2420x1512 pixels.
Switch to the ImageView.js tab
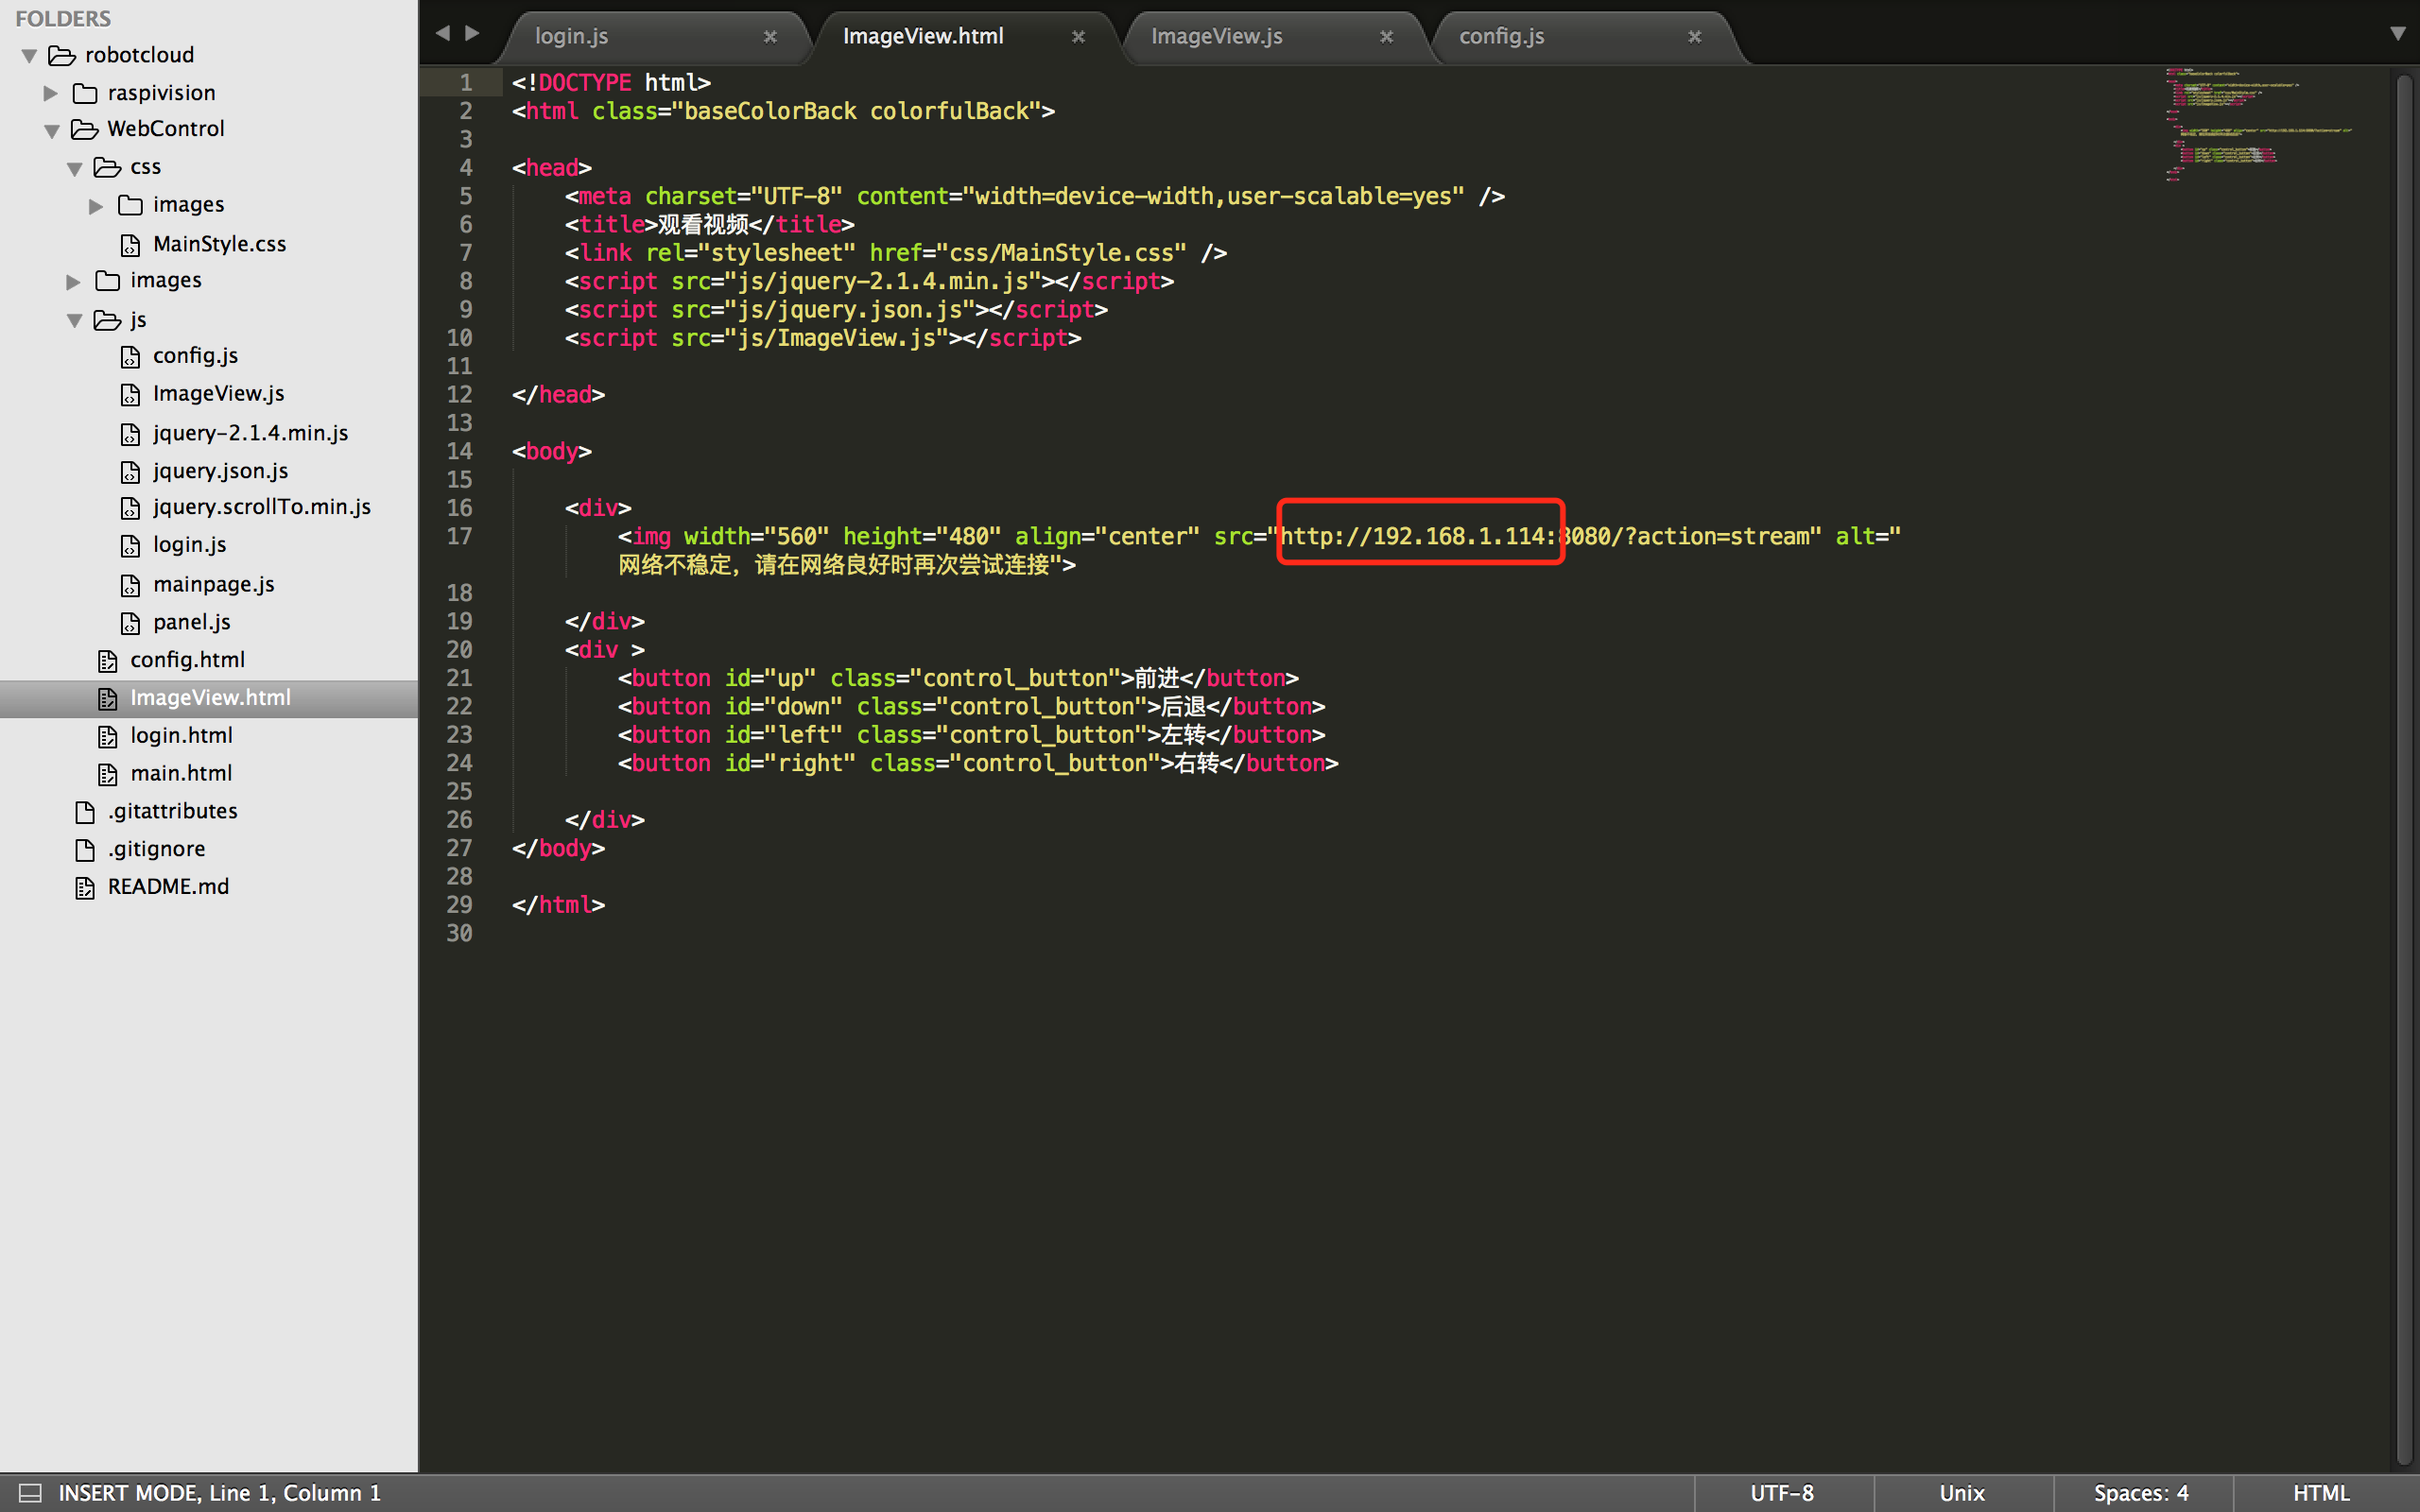pyautogui.click(x=1216, y=37)
